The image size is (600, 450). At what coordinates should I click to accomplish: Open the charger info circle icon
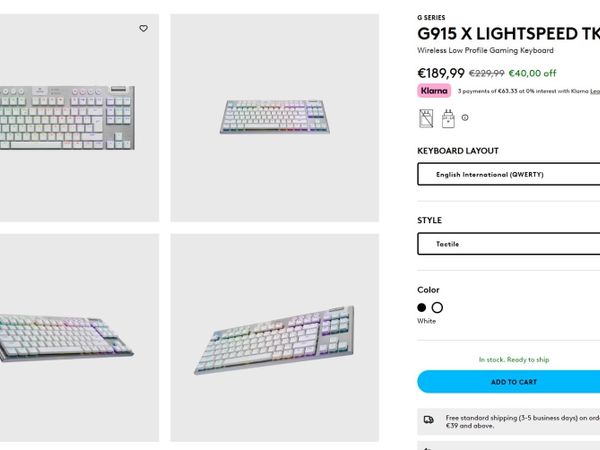[x=465, y=118]
